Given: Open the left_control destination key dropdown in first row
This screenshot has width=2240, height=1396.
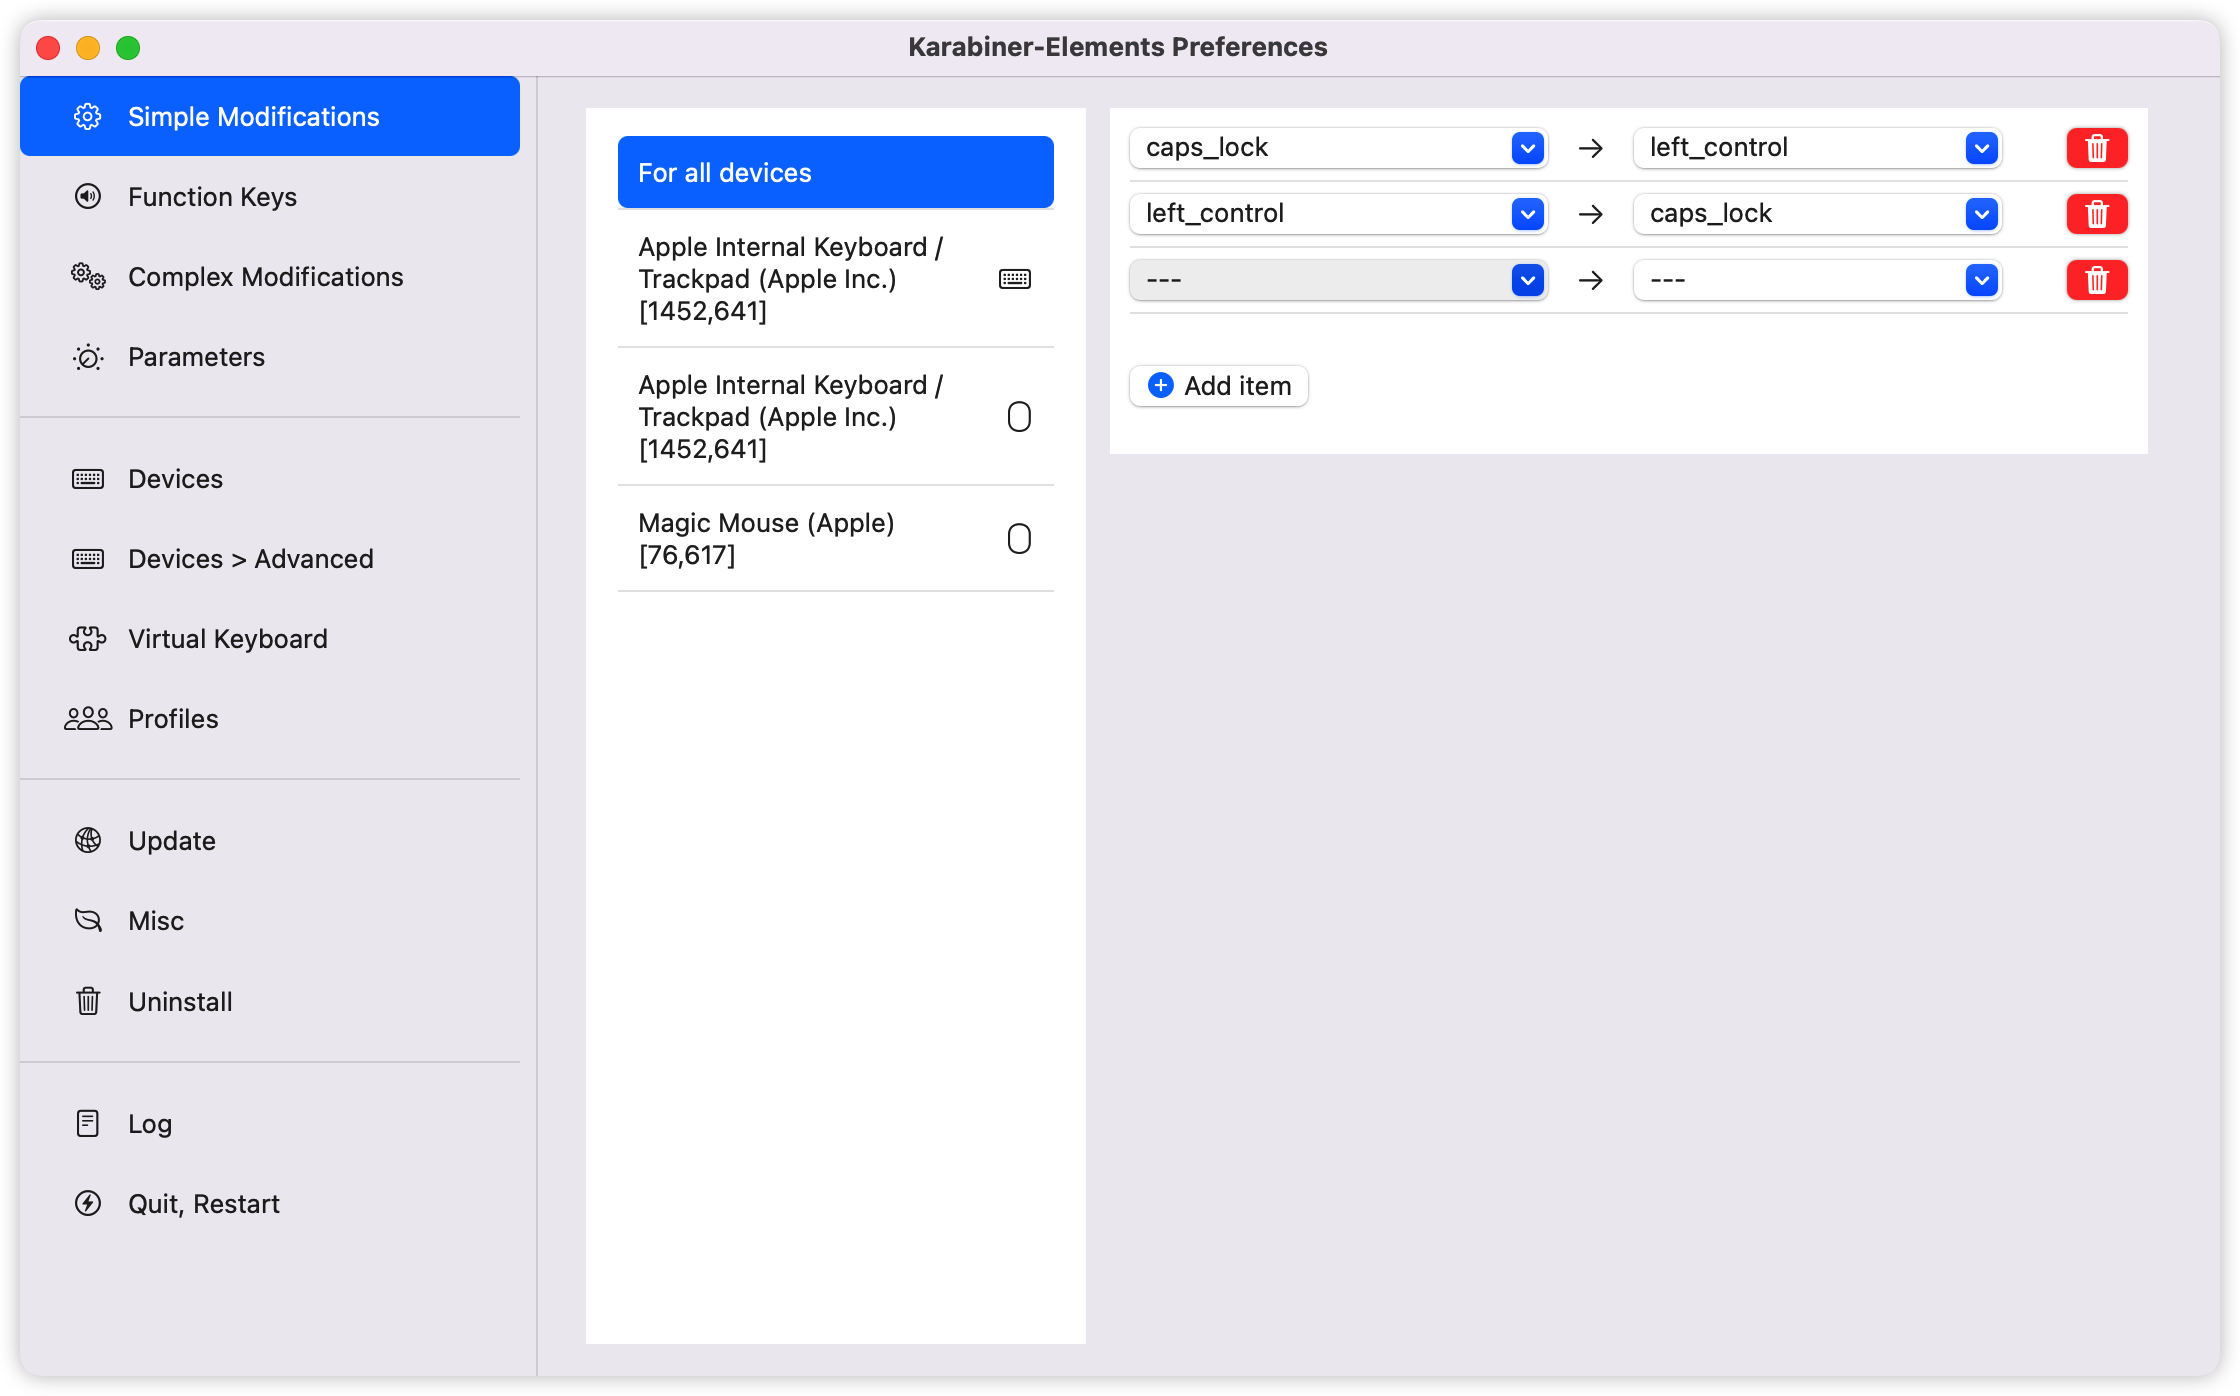Looking at the screenshot, I should [1817, 148].
